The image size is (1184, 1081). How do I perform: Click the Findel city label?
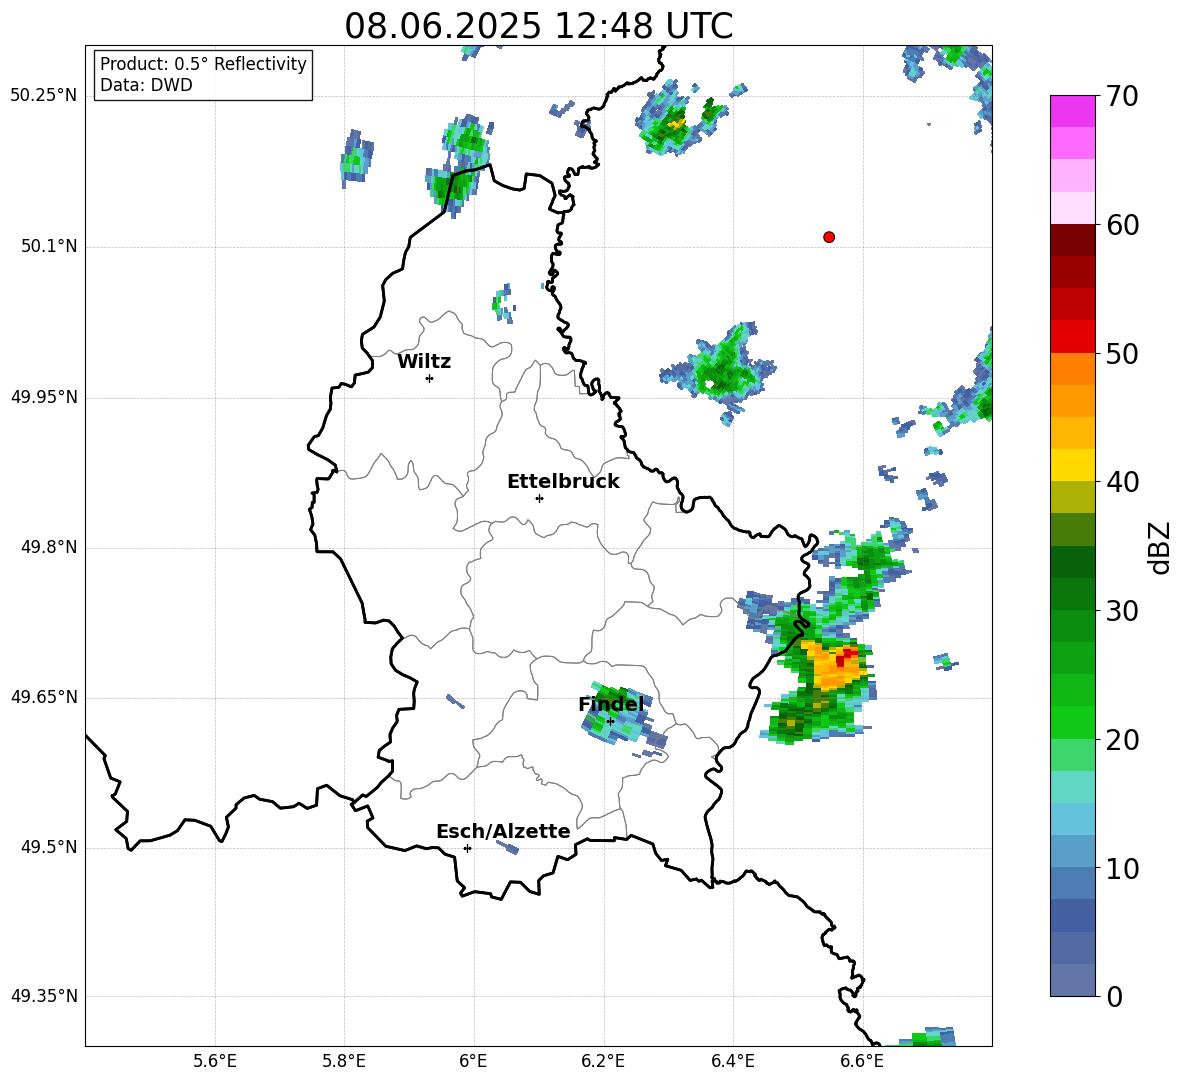[611, 704]
